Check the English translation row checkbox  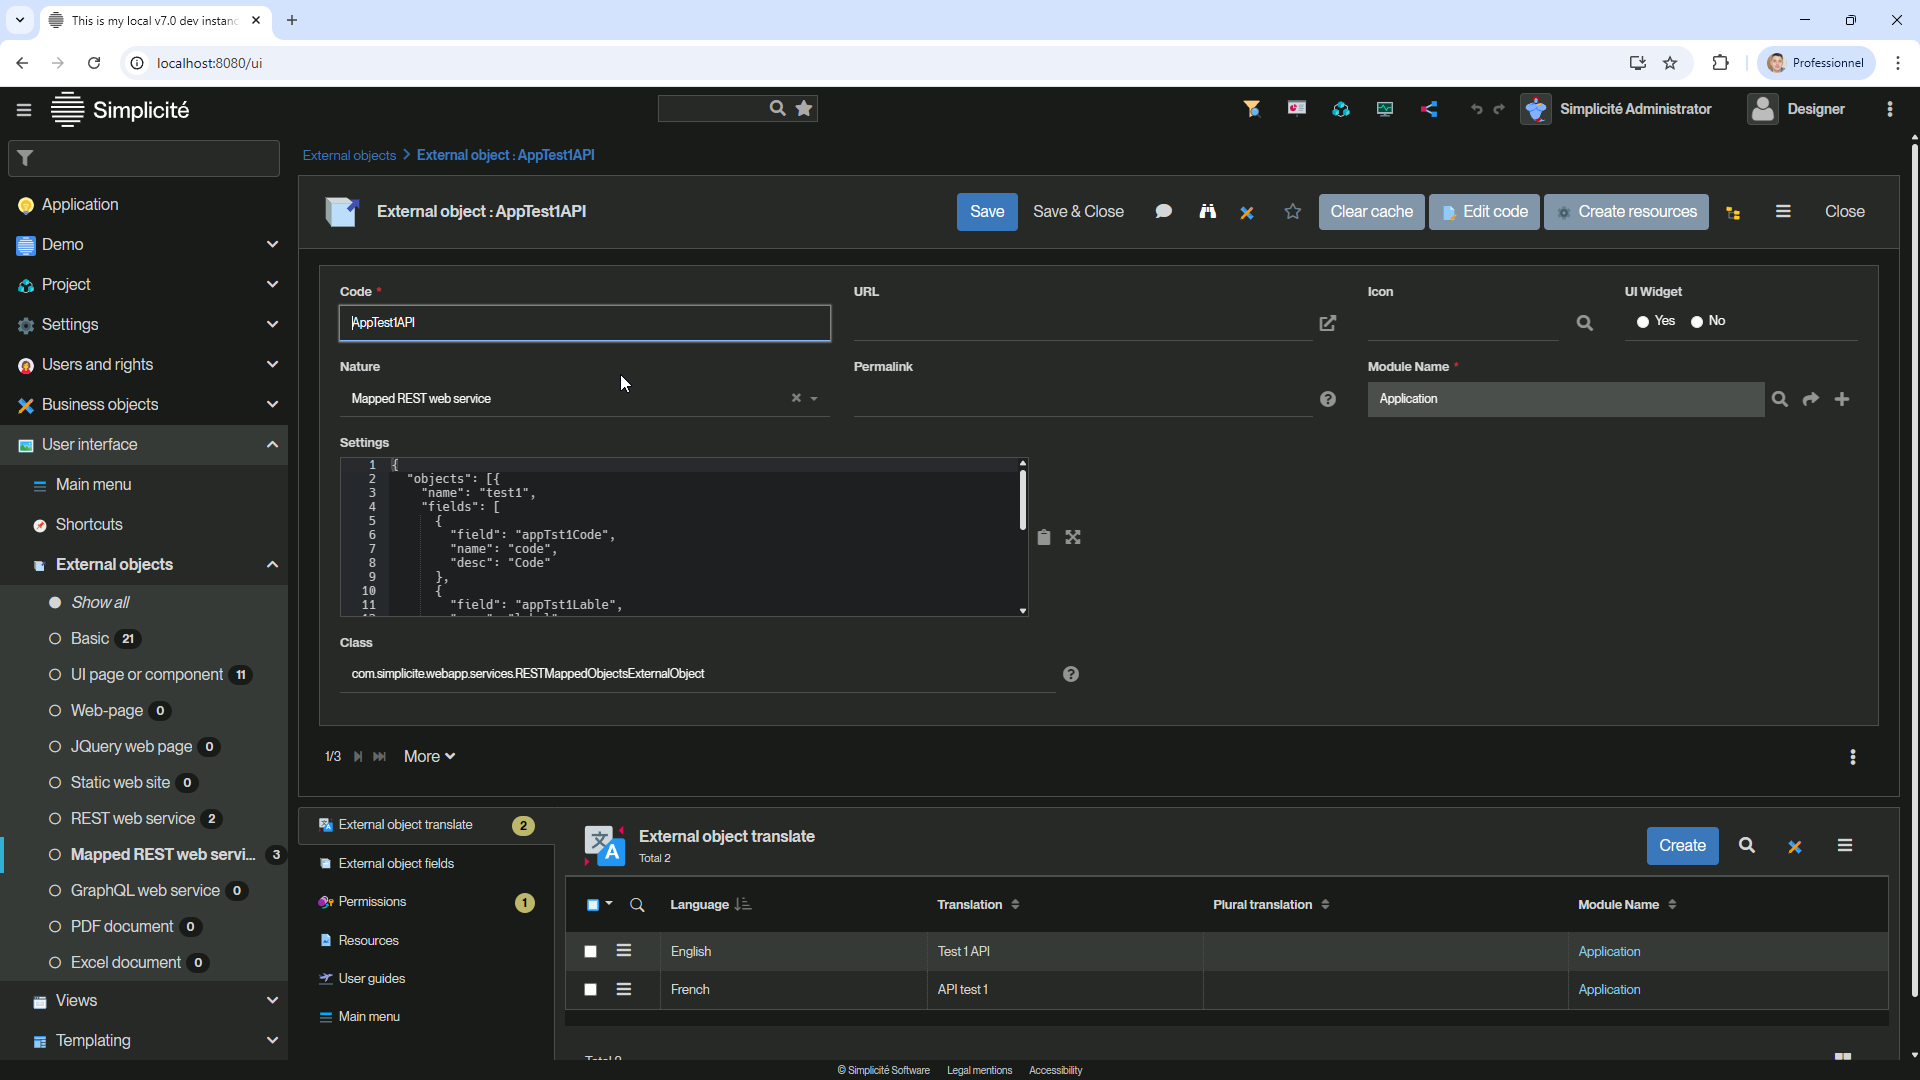coord(590,951)
